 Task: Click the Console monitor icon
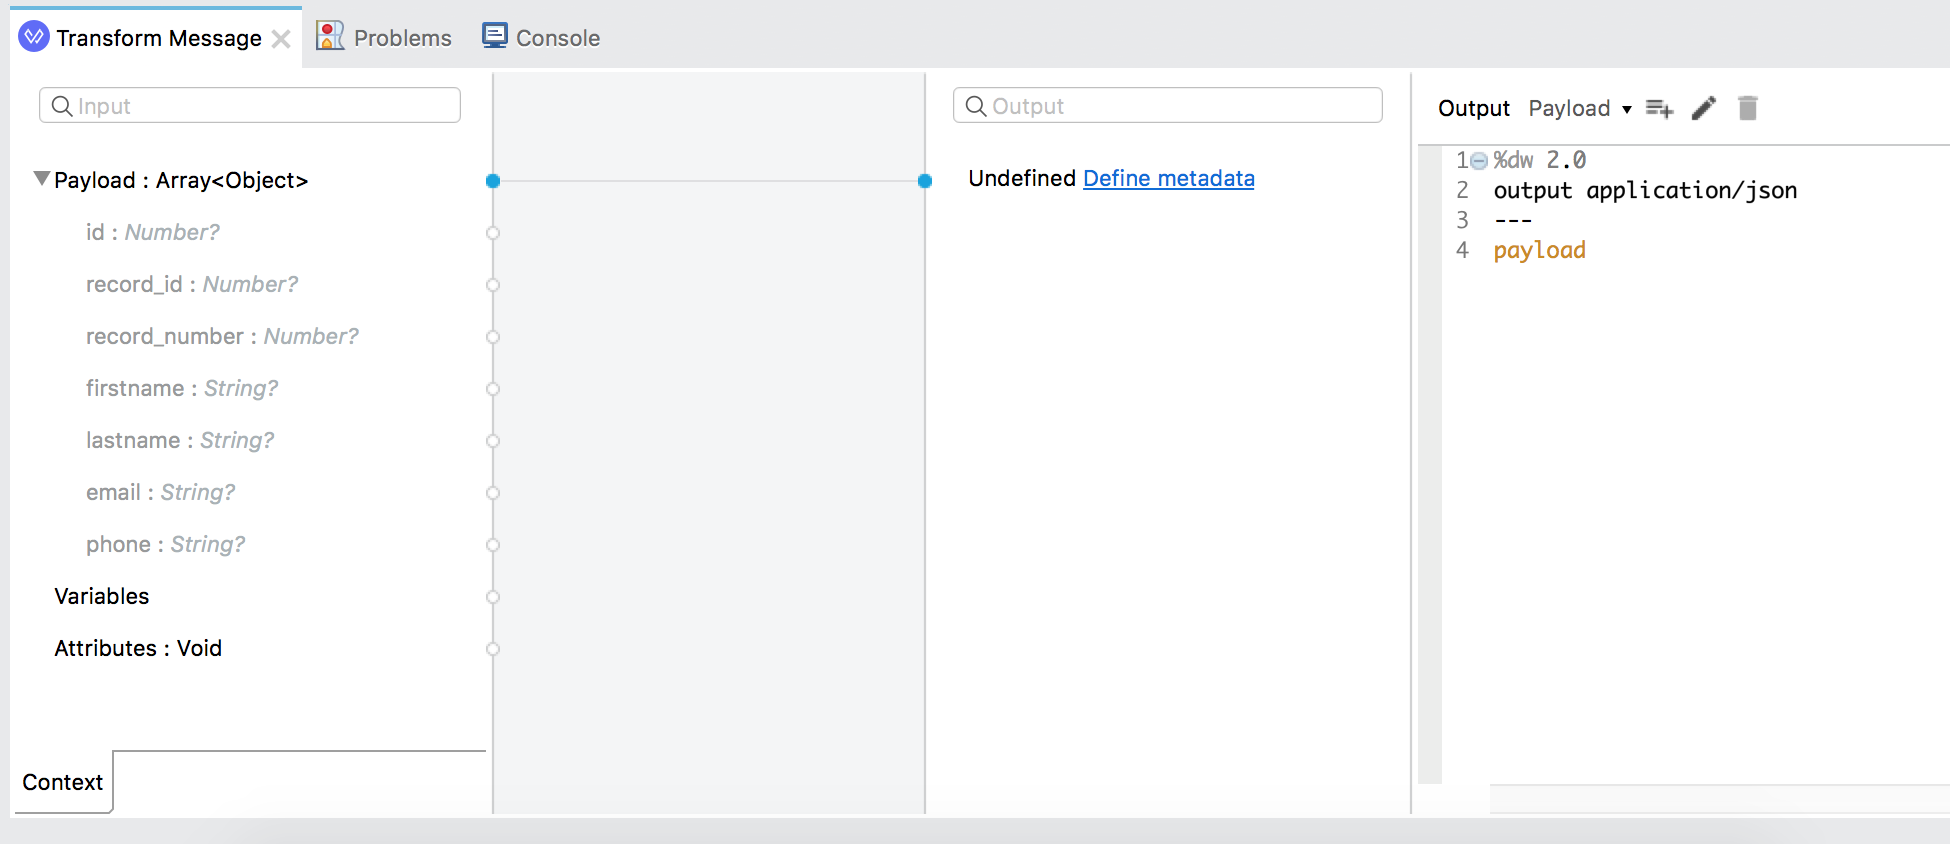pyautogui.click(x=495, y=37)
